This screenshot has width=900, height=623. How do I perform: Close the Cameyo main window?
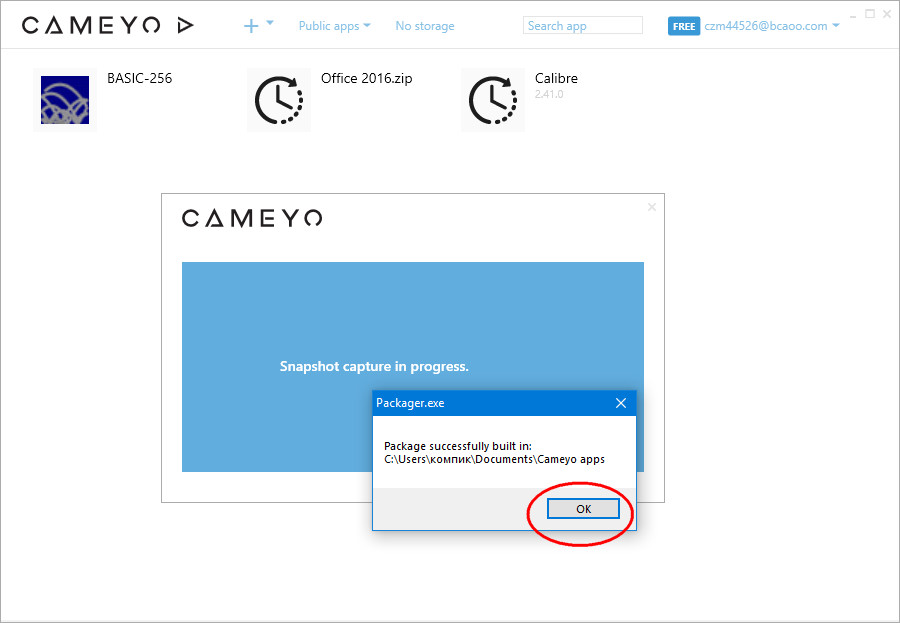[887, 14]
